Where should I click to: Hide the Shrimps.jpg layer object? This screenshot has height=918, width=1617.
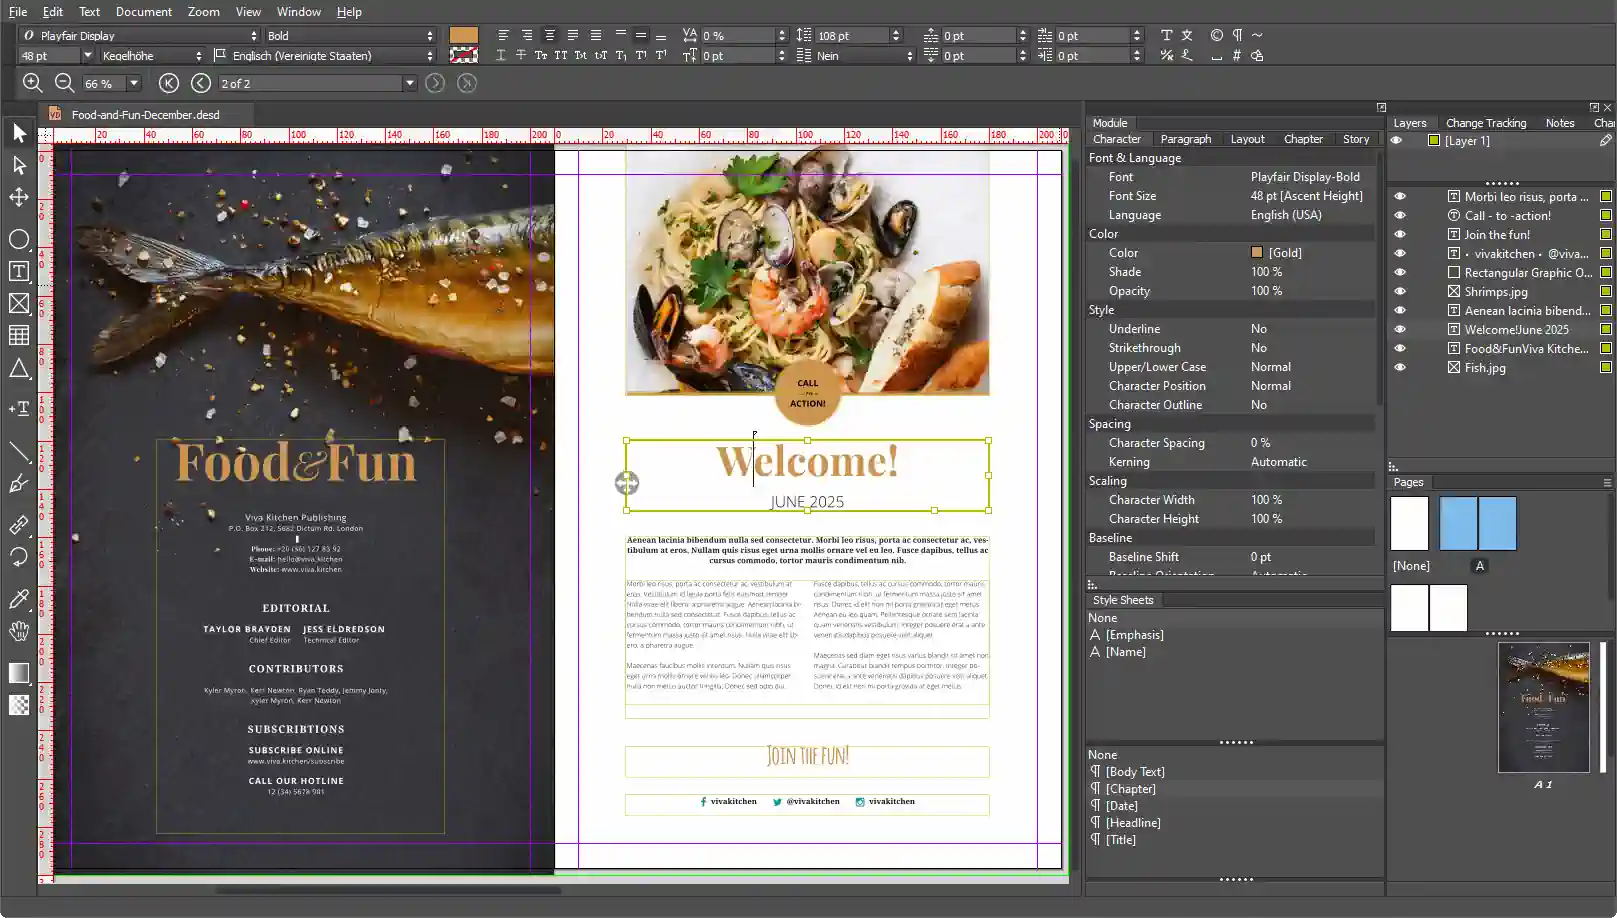point(1400,291)
